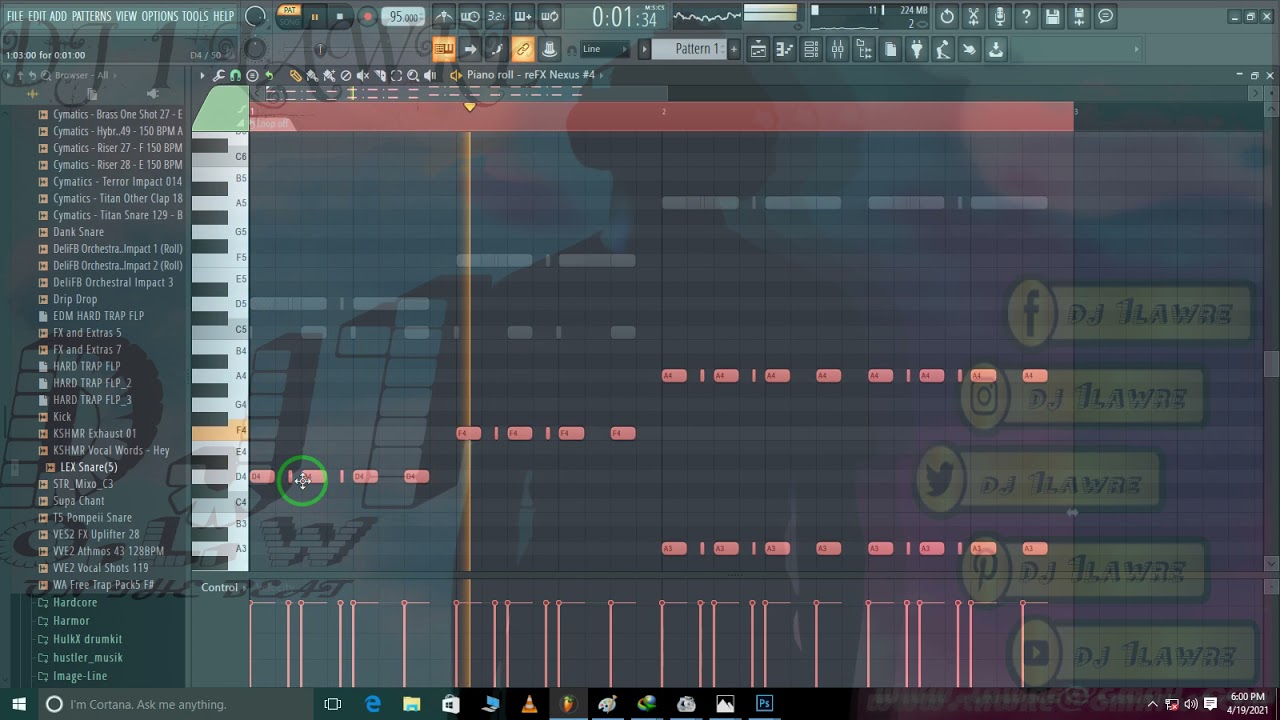Open the tempo tapper icon

[943, 49]
